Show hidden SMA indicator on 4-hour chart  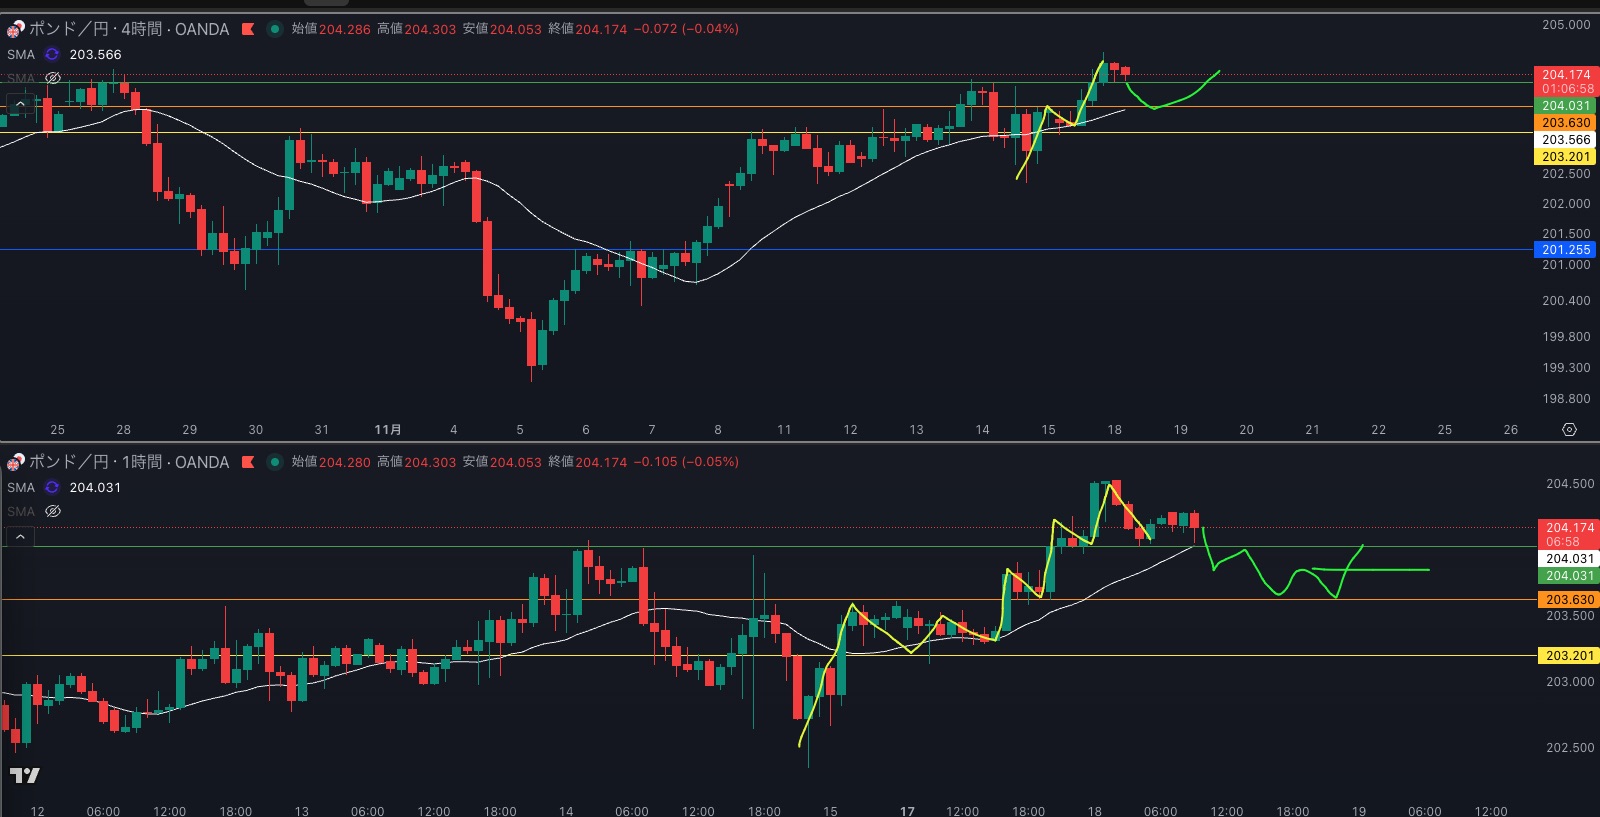coord(53,78)
